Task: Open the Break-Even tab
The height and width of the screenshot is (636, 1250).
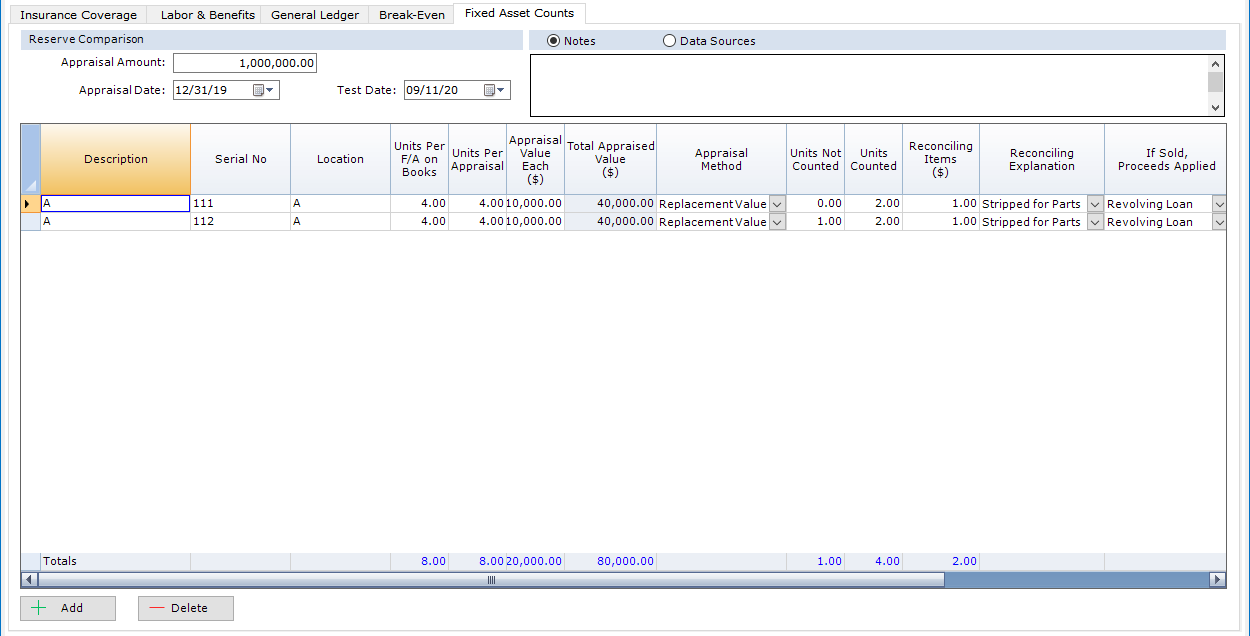Action: [411, 15]
